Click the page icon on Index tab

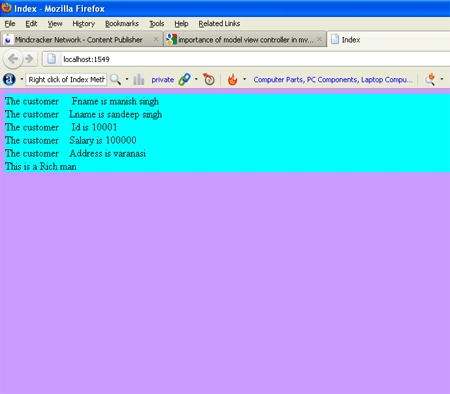(x=335, y=39)
